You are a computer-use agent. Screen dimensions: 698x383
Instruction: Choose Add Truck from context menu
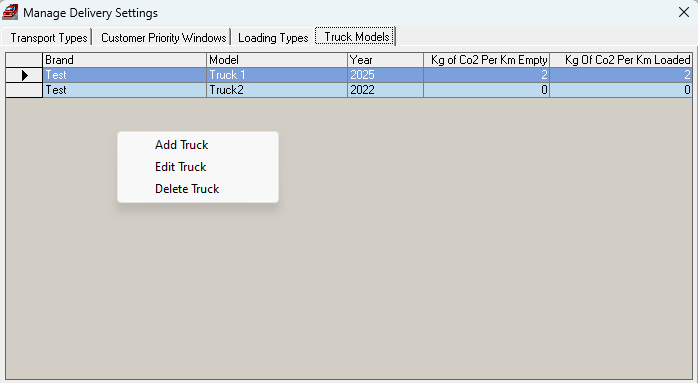coord(182,145)
